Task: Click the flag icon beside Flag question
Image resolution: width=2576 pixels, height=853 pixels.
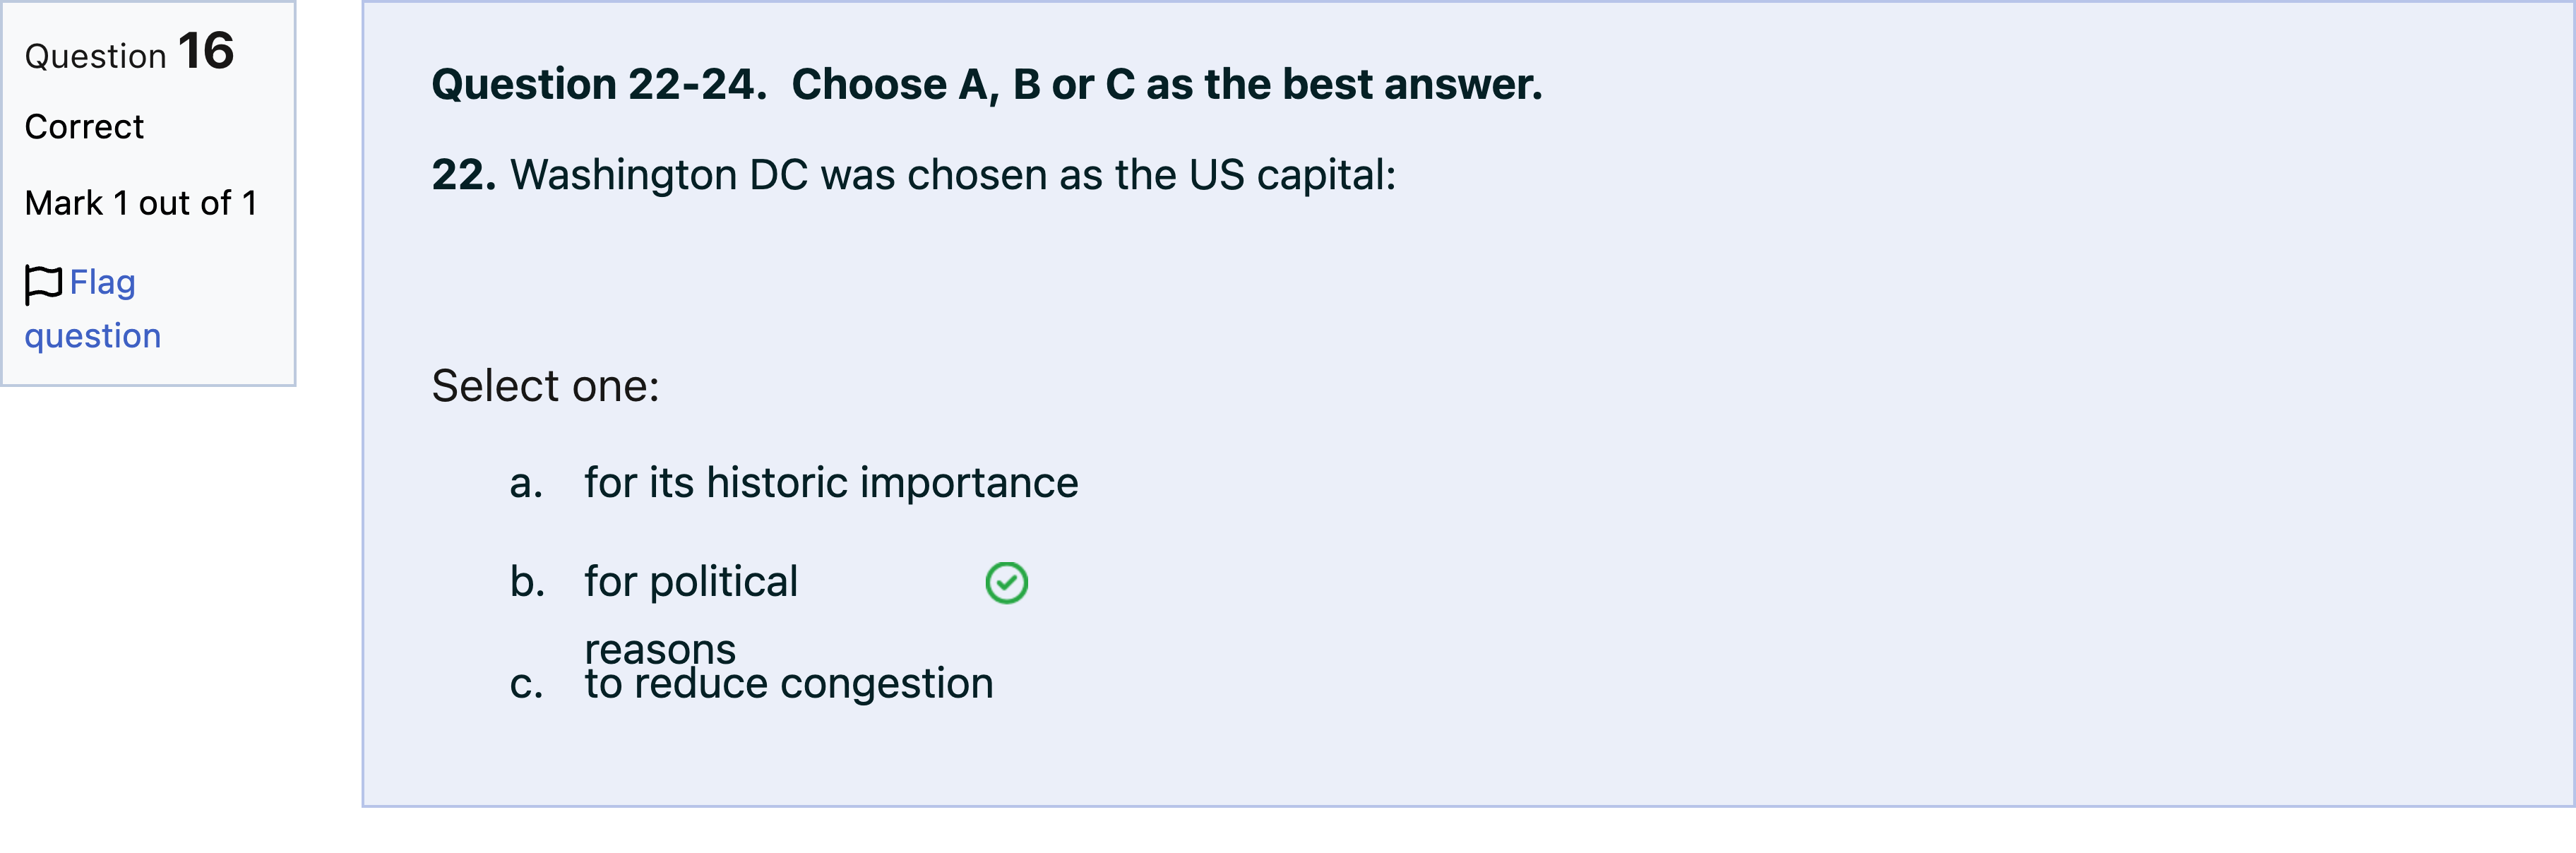Action: click(43, 284)
